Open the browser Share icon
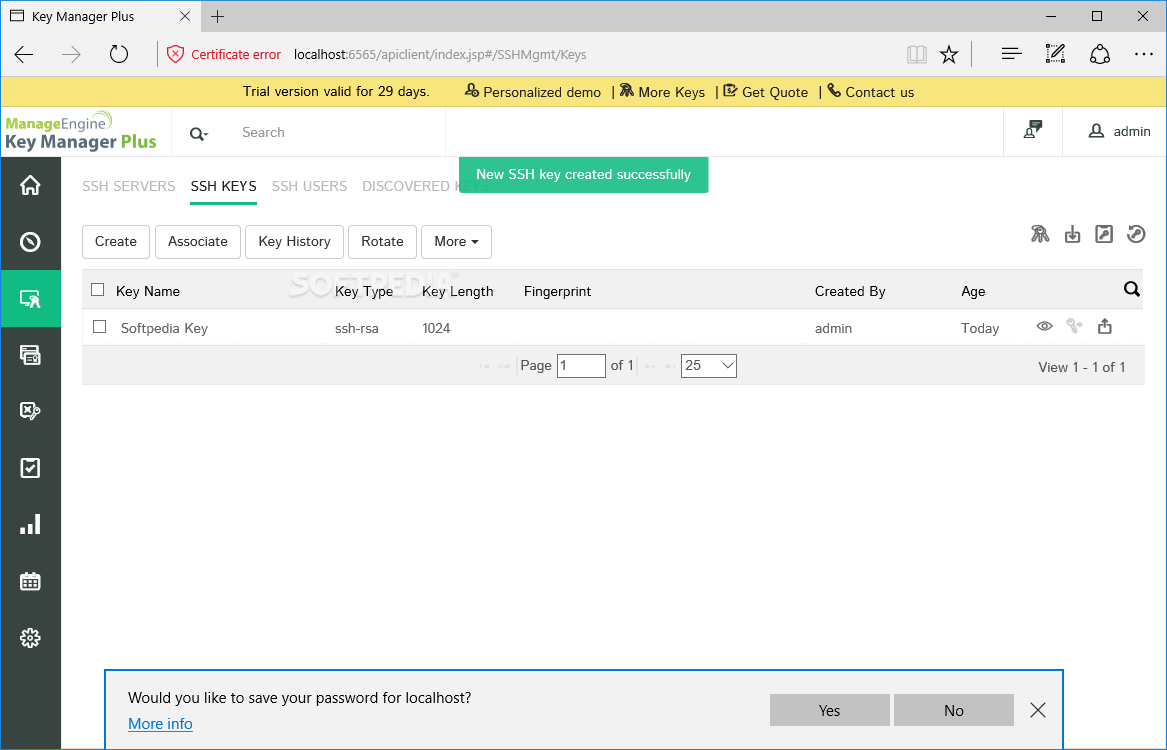Viewport: 1167px width, 750px height. (1099, 54)
